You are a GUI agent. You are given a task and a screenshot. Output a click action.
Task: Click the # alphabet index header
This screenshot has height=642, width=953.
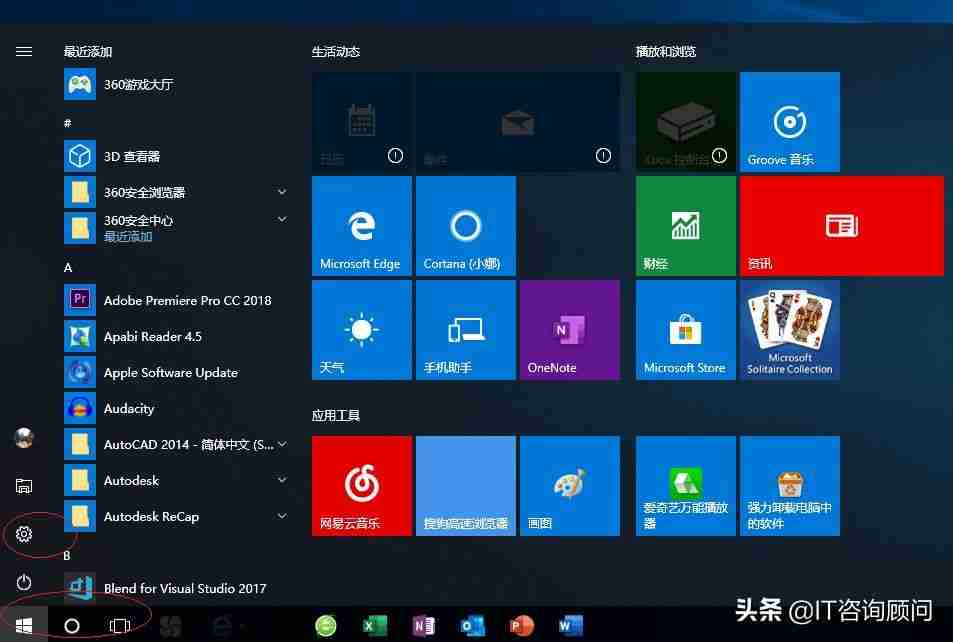click(x=67, y=123)
